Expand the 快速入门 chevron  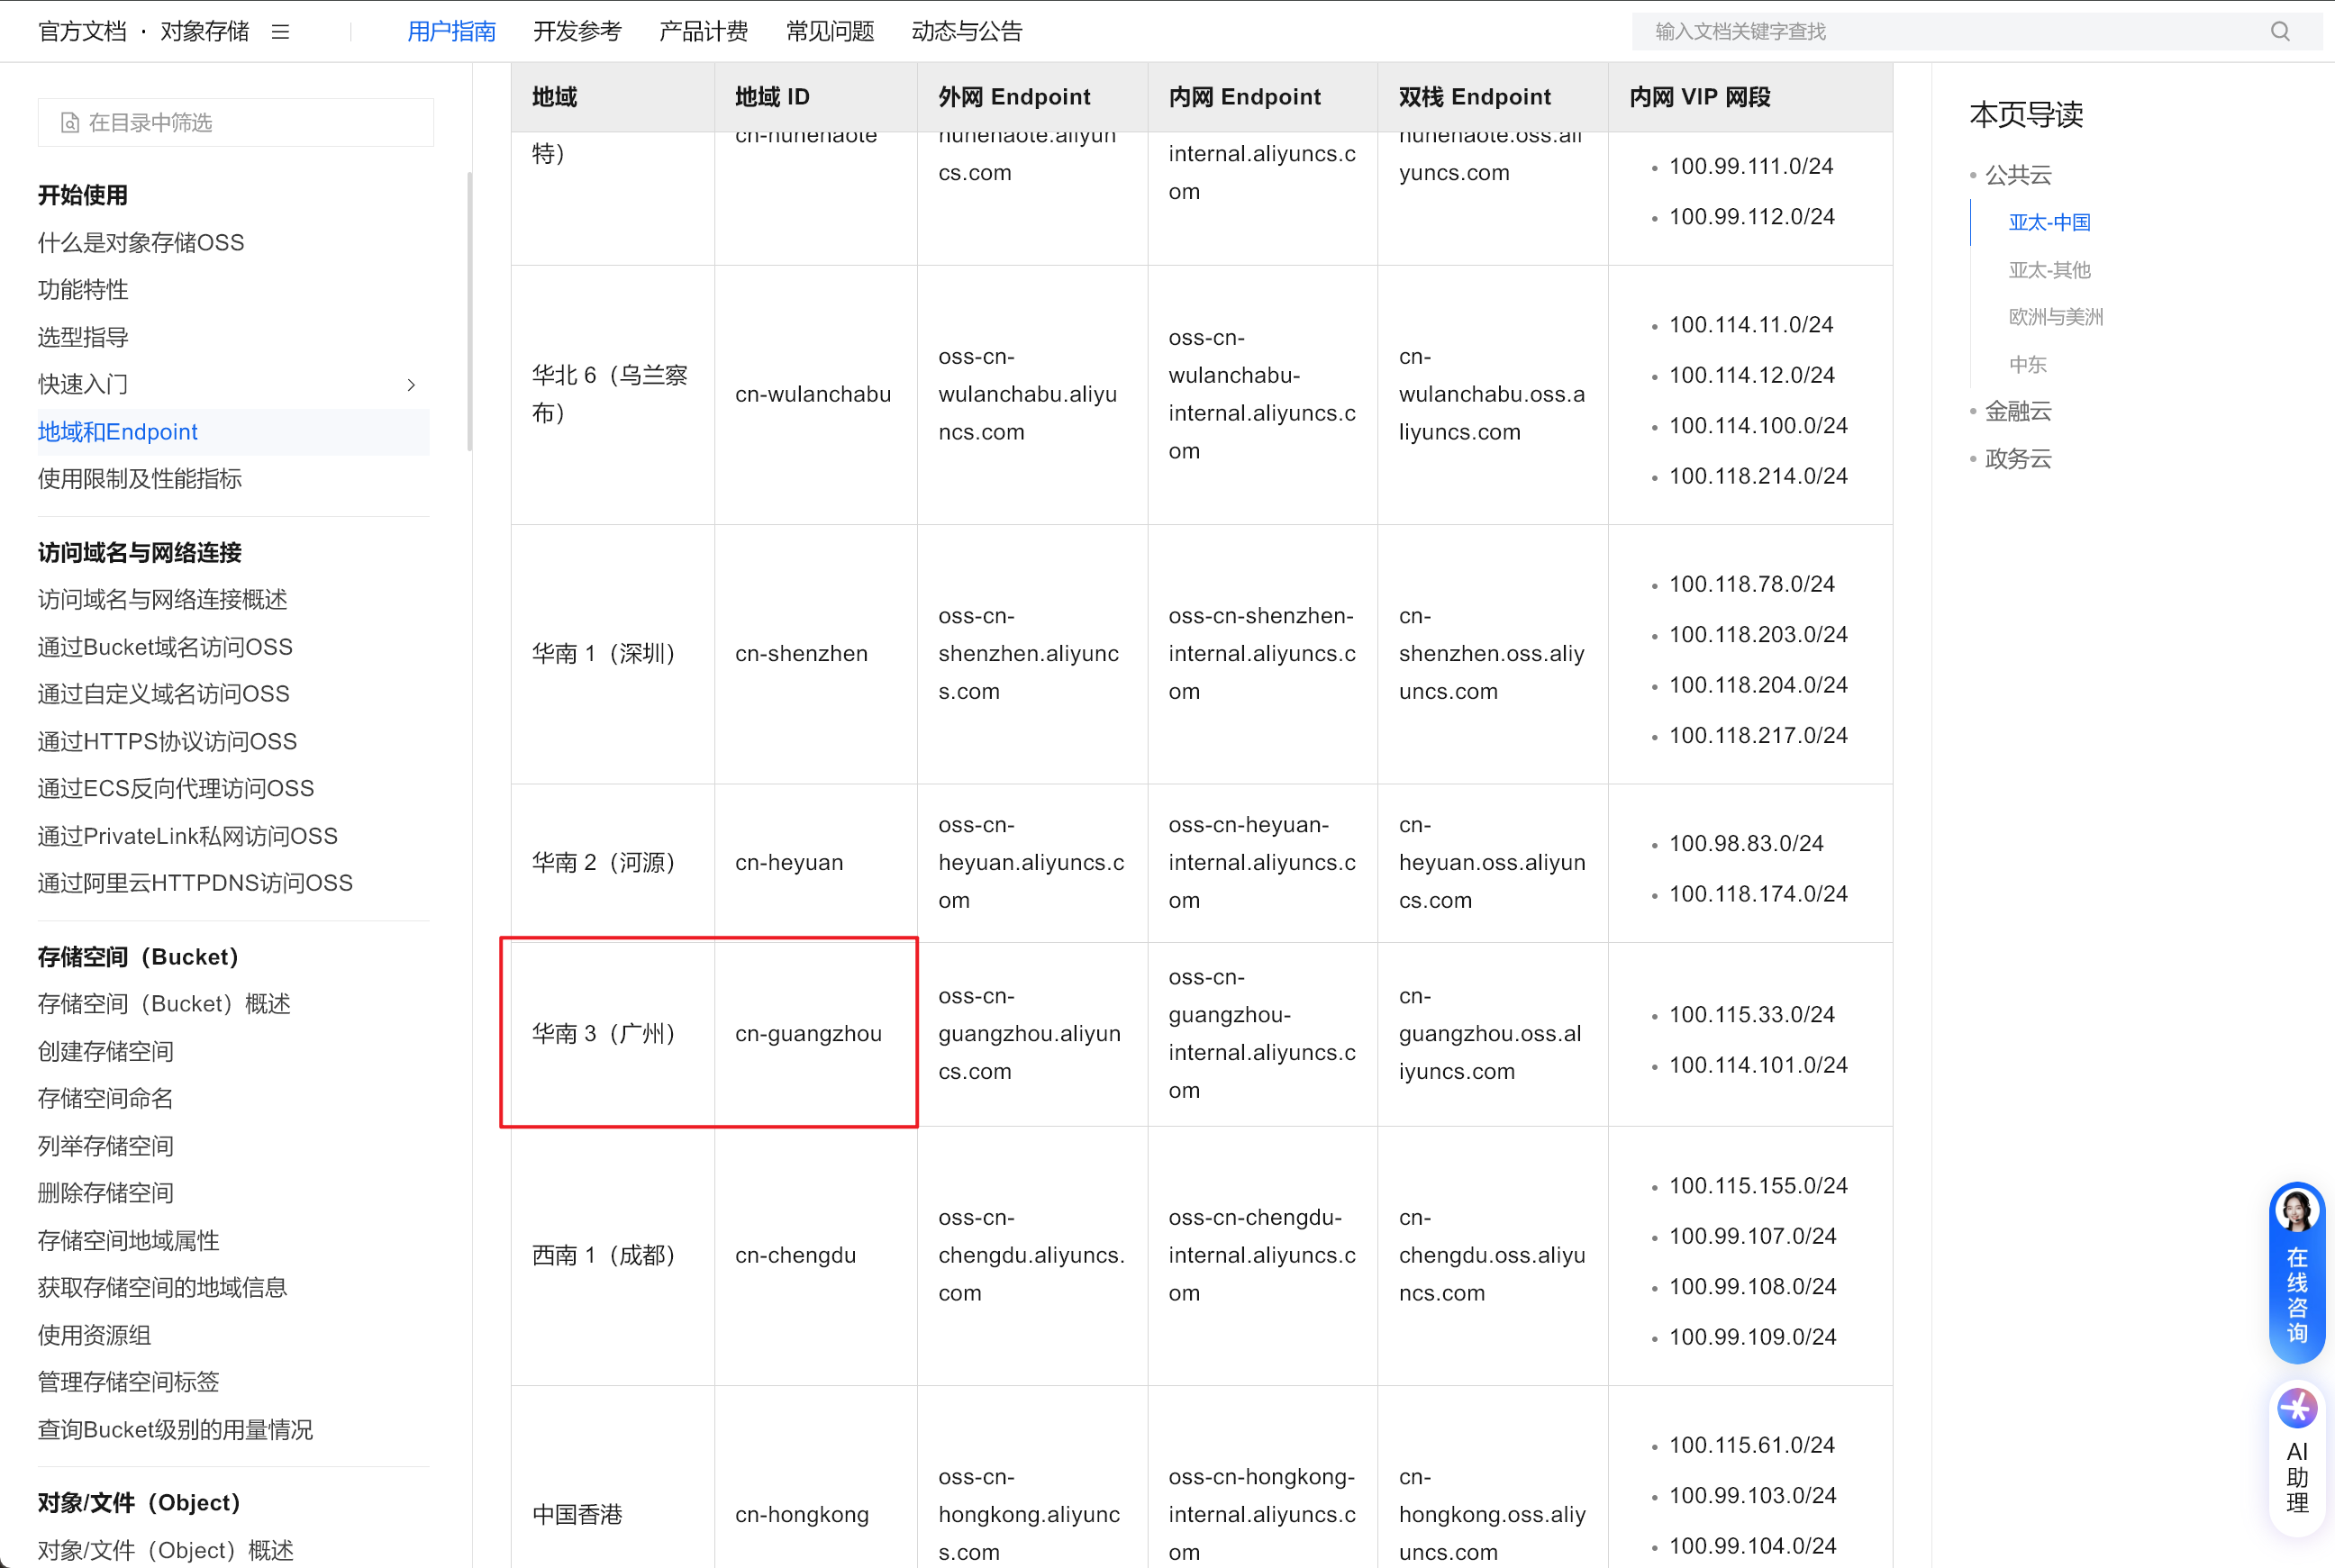(x=411, y=385)
